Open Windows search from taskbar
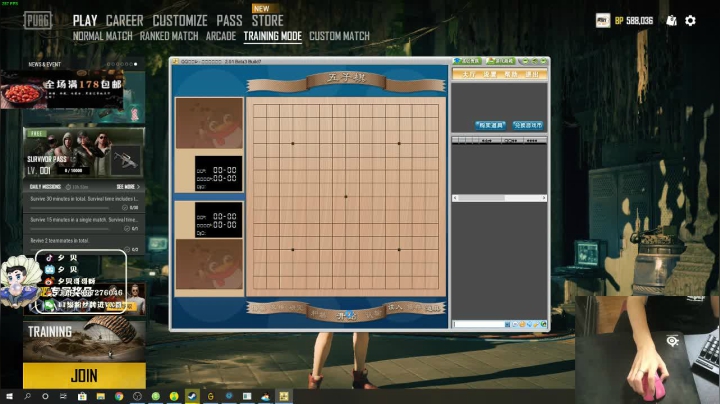720x404 pixels. [28, 396]
